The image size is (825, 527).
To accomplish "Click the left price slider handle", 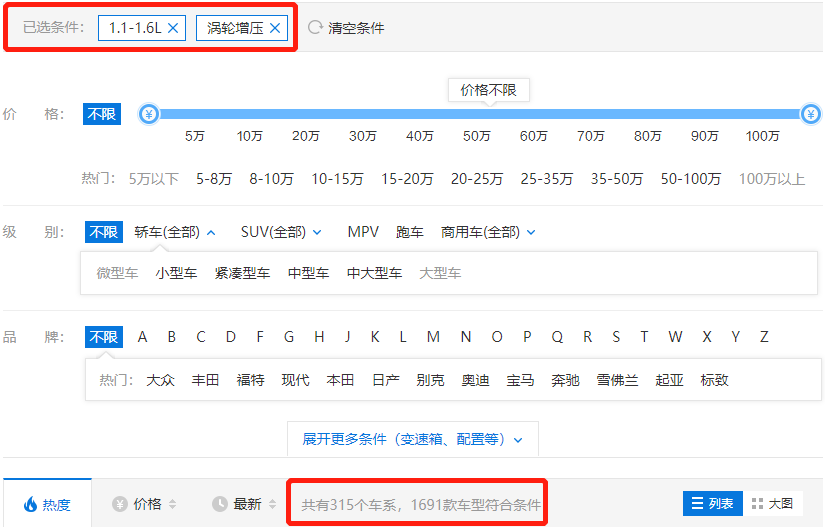I will click(x=149, y=114).
